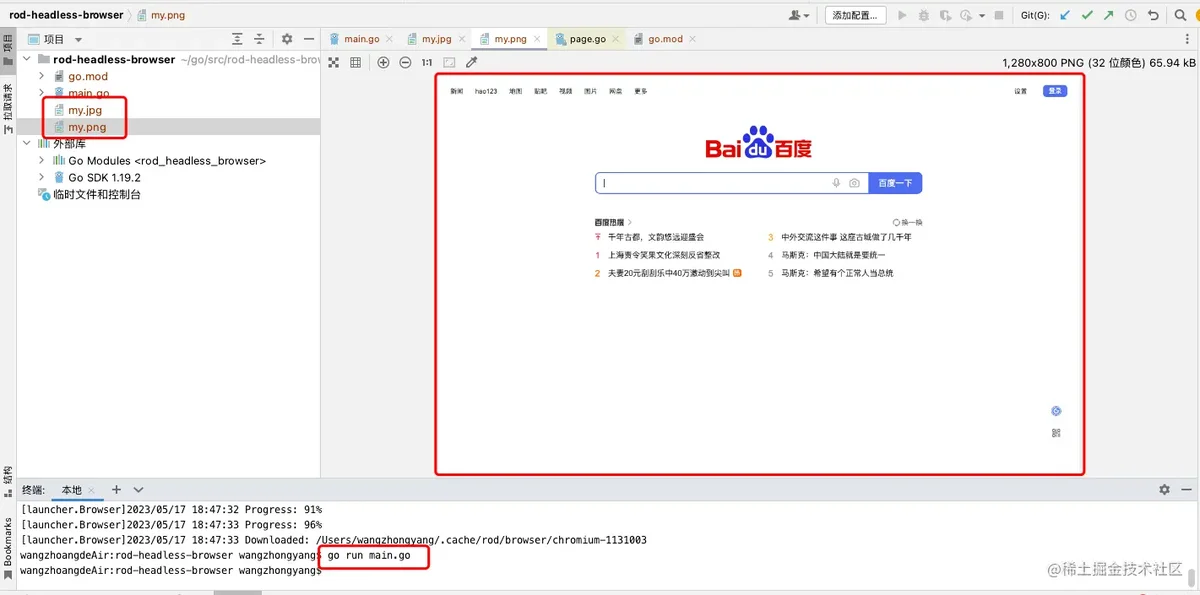Close the go.mod editor tab
Viewport: 1200px width, 595px height.
point(693,39)
